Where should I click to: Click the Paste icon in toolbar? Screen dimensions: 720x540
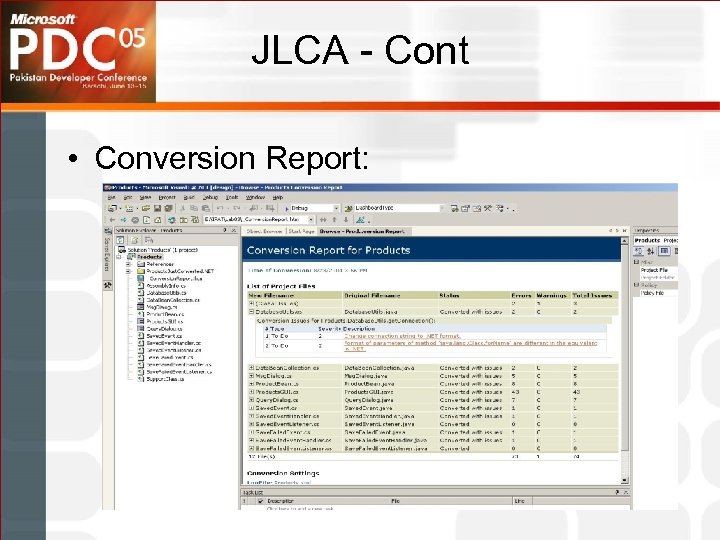click(205, 208)
